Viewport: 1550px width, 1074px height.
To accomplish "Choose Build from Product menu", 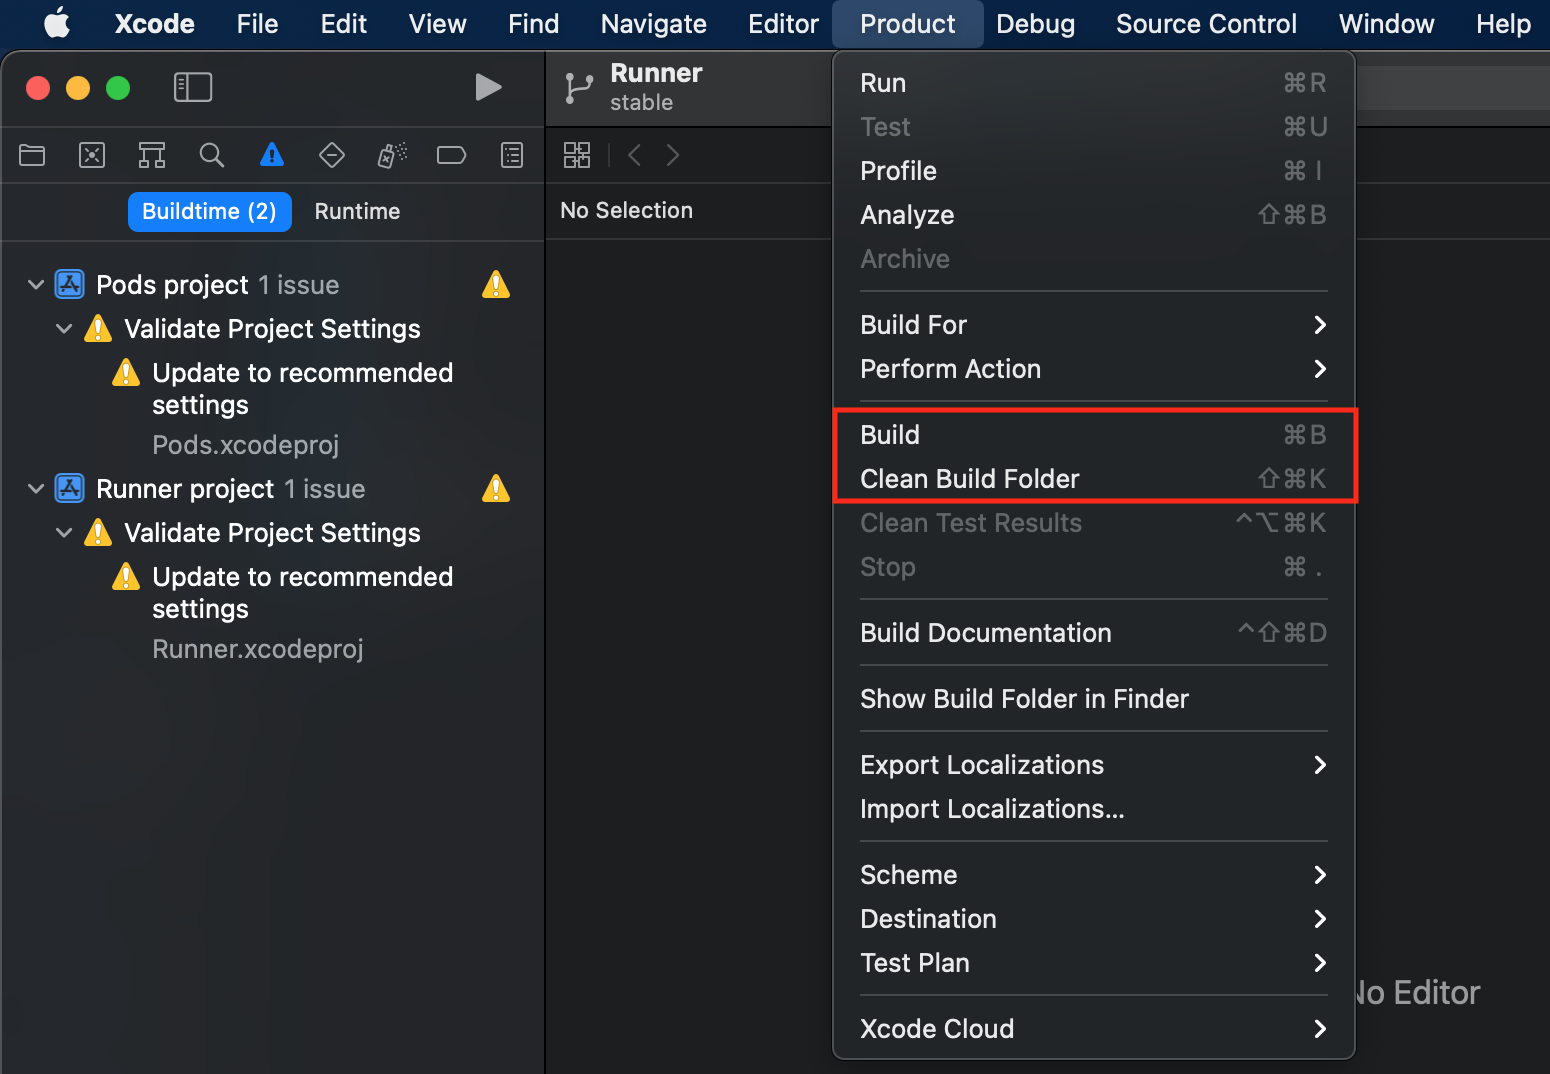I will tap(1093, 435).
